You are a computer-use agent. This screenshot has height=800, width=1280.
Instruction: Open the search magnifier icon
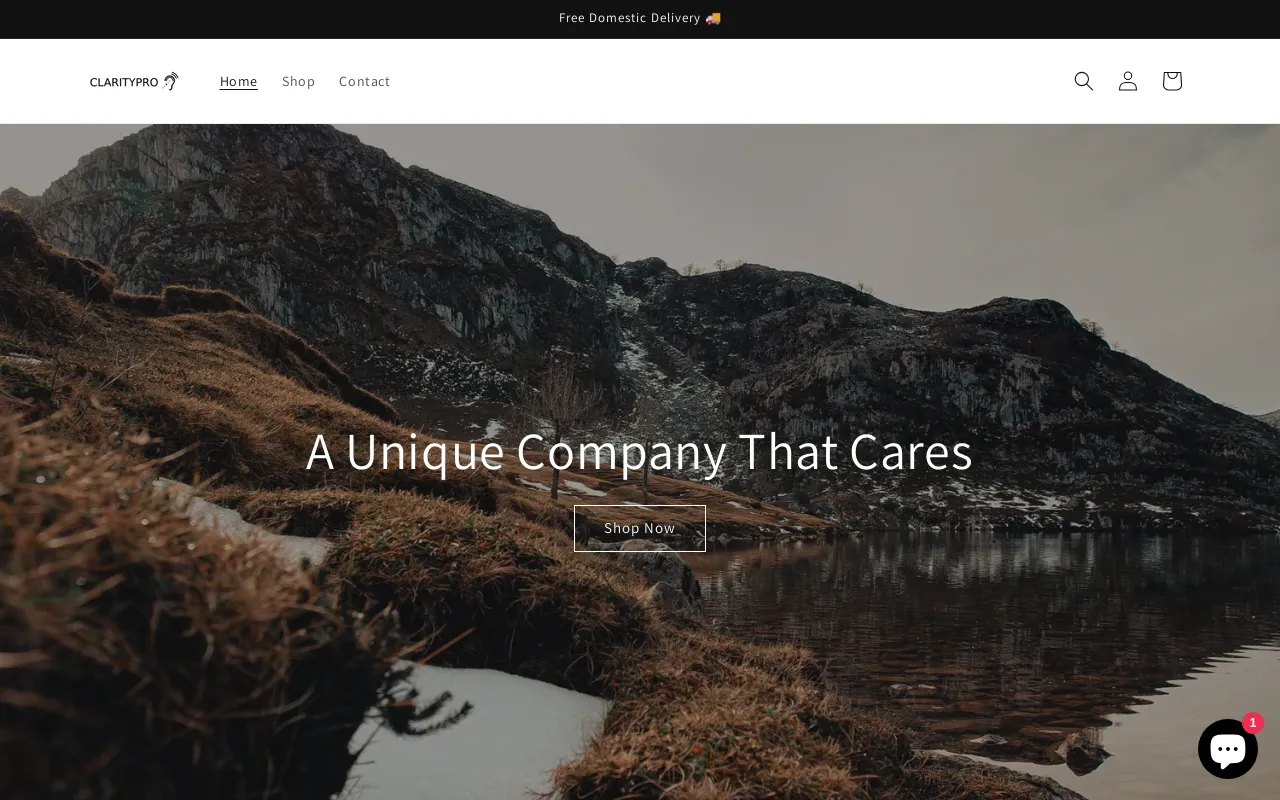coord(1083,81)
